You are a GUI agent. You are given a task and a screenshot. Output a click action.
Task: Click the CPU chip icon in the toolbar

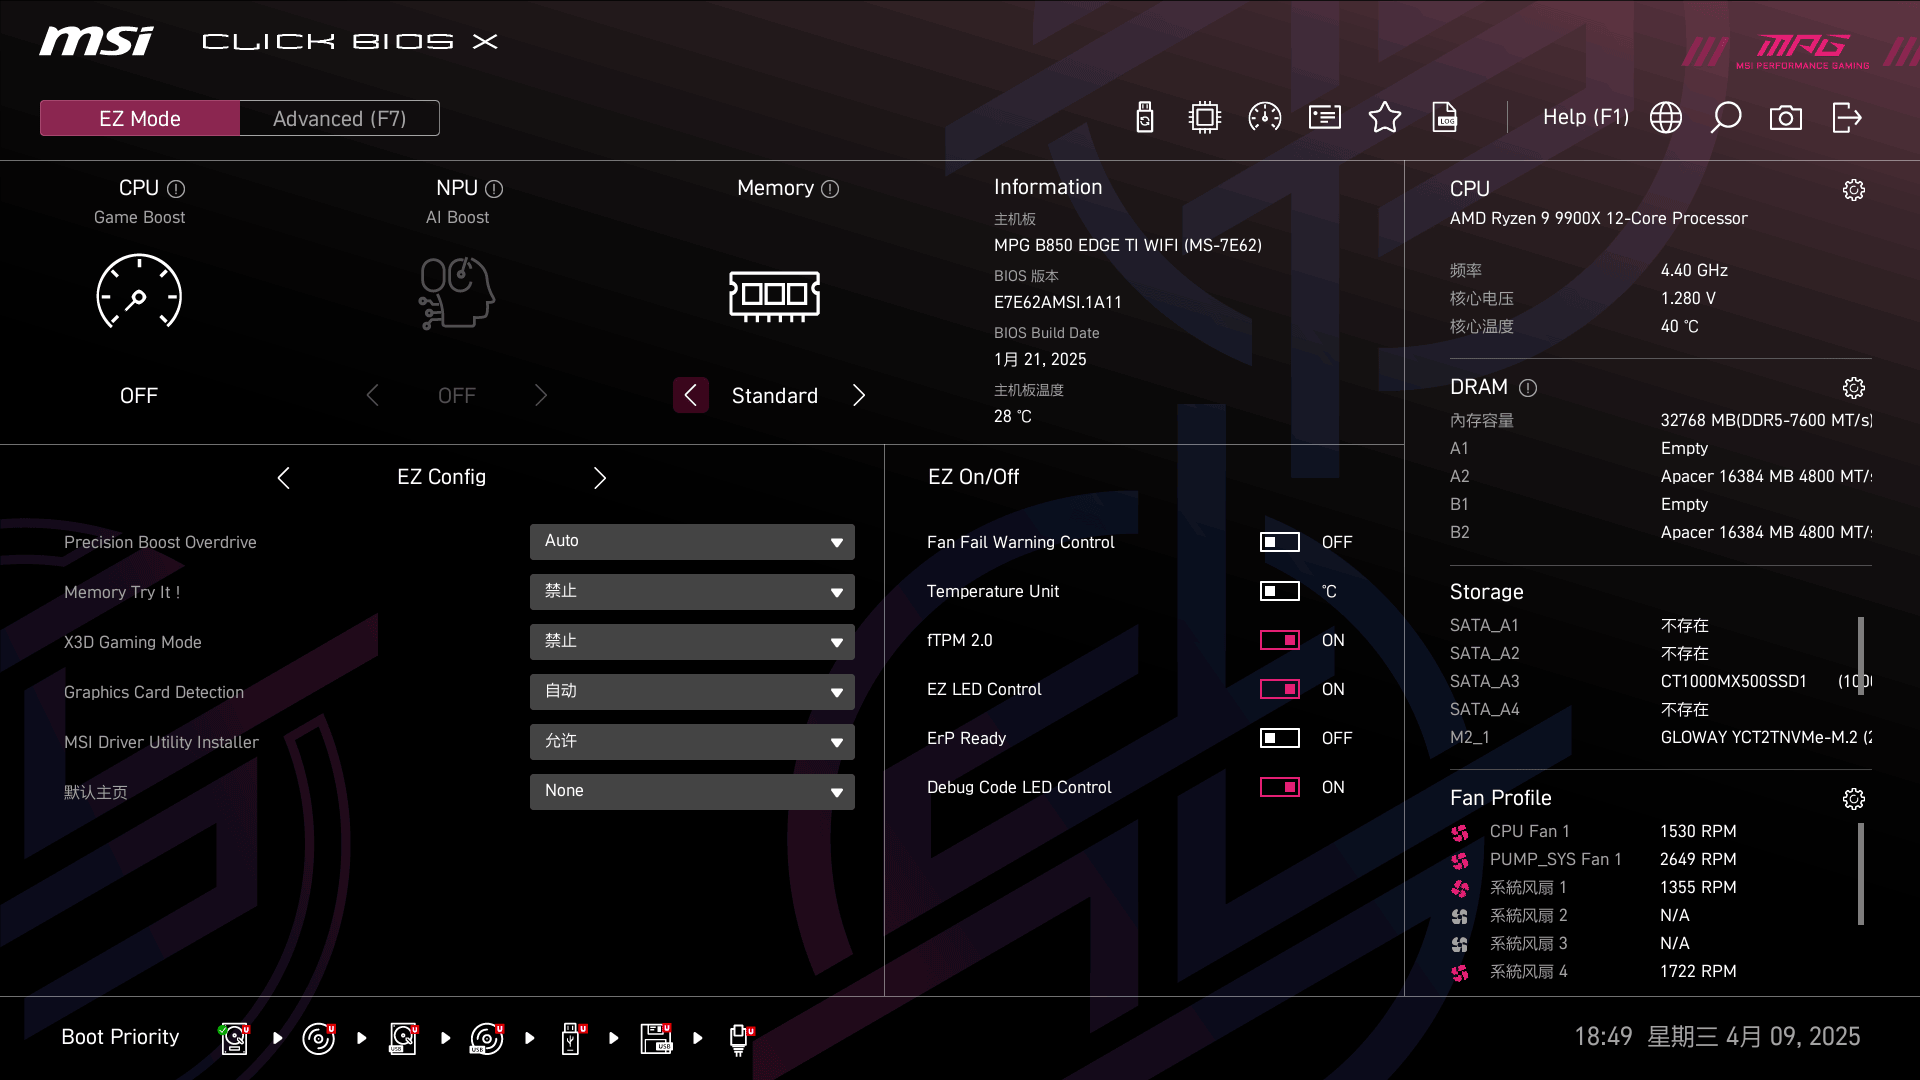coord(1204,117)
